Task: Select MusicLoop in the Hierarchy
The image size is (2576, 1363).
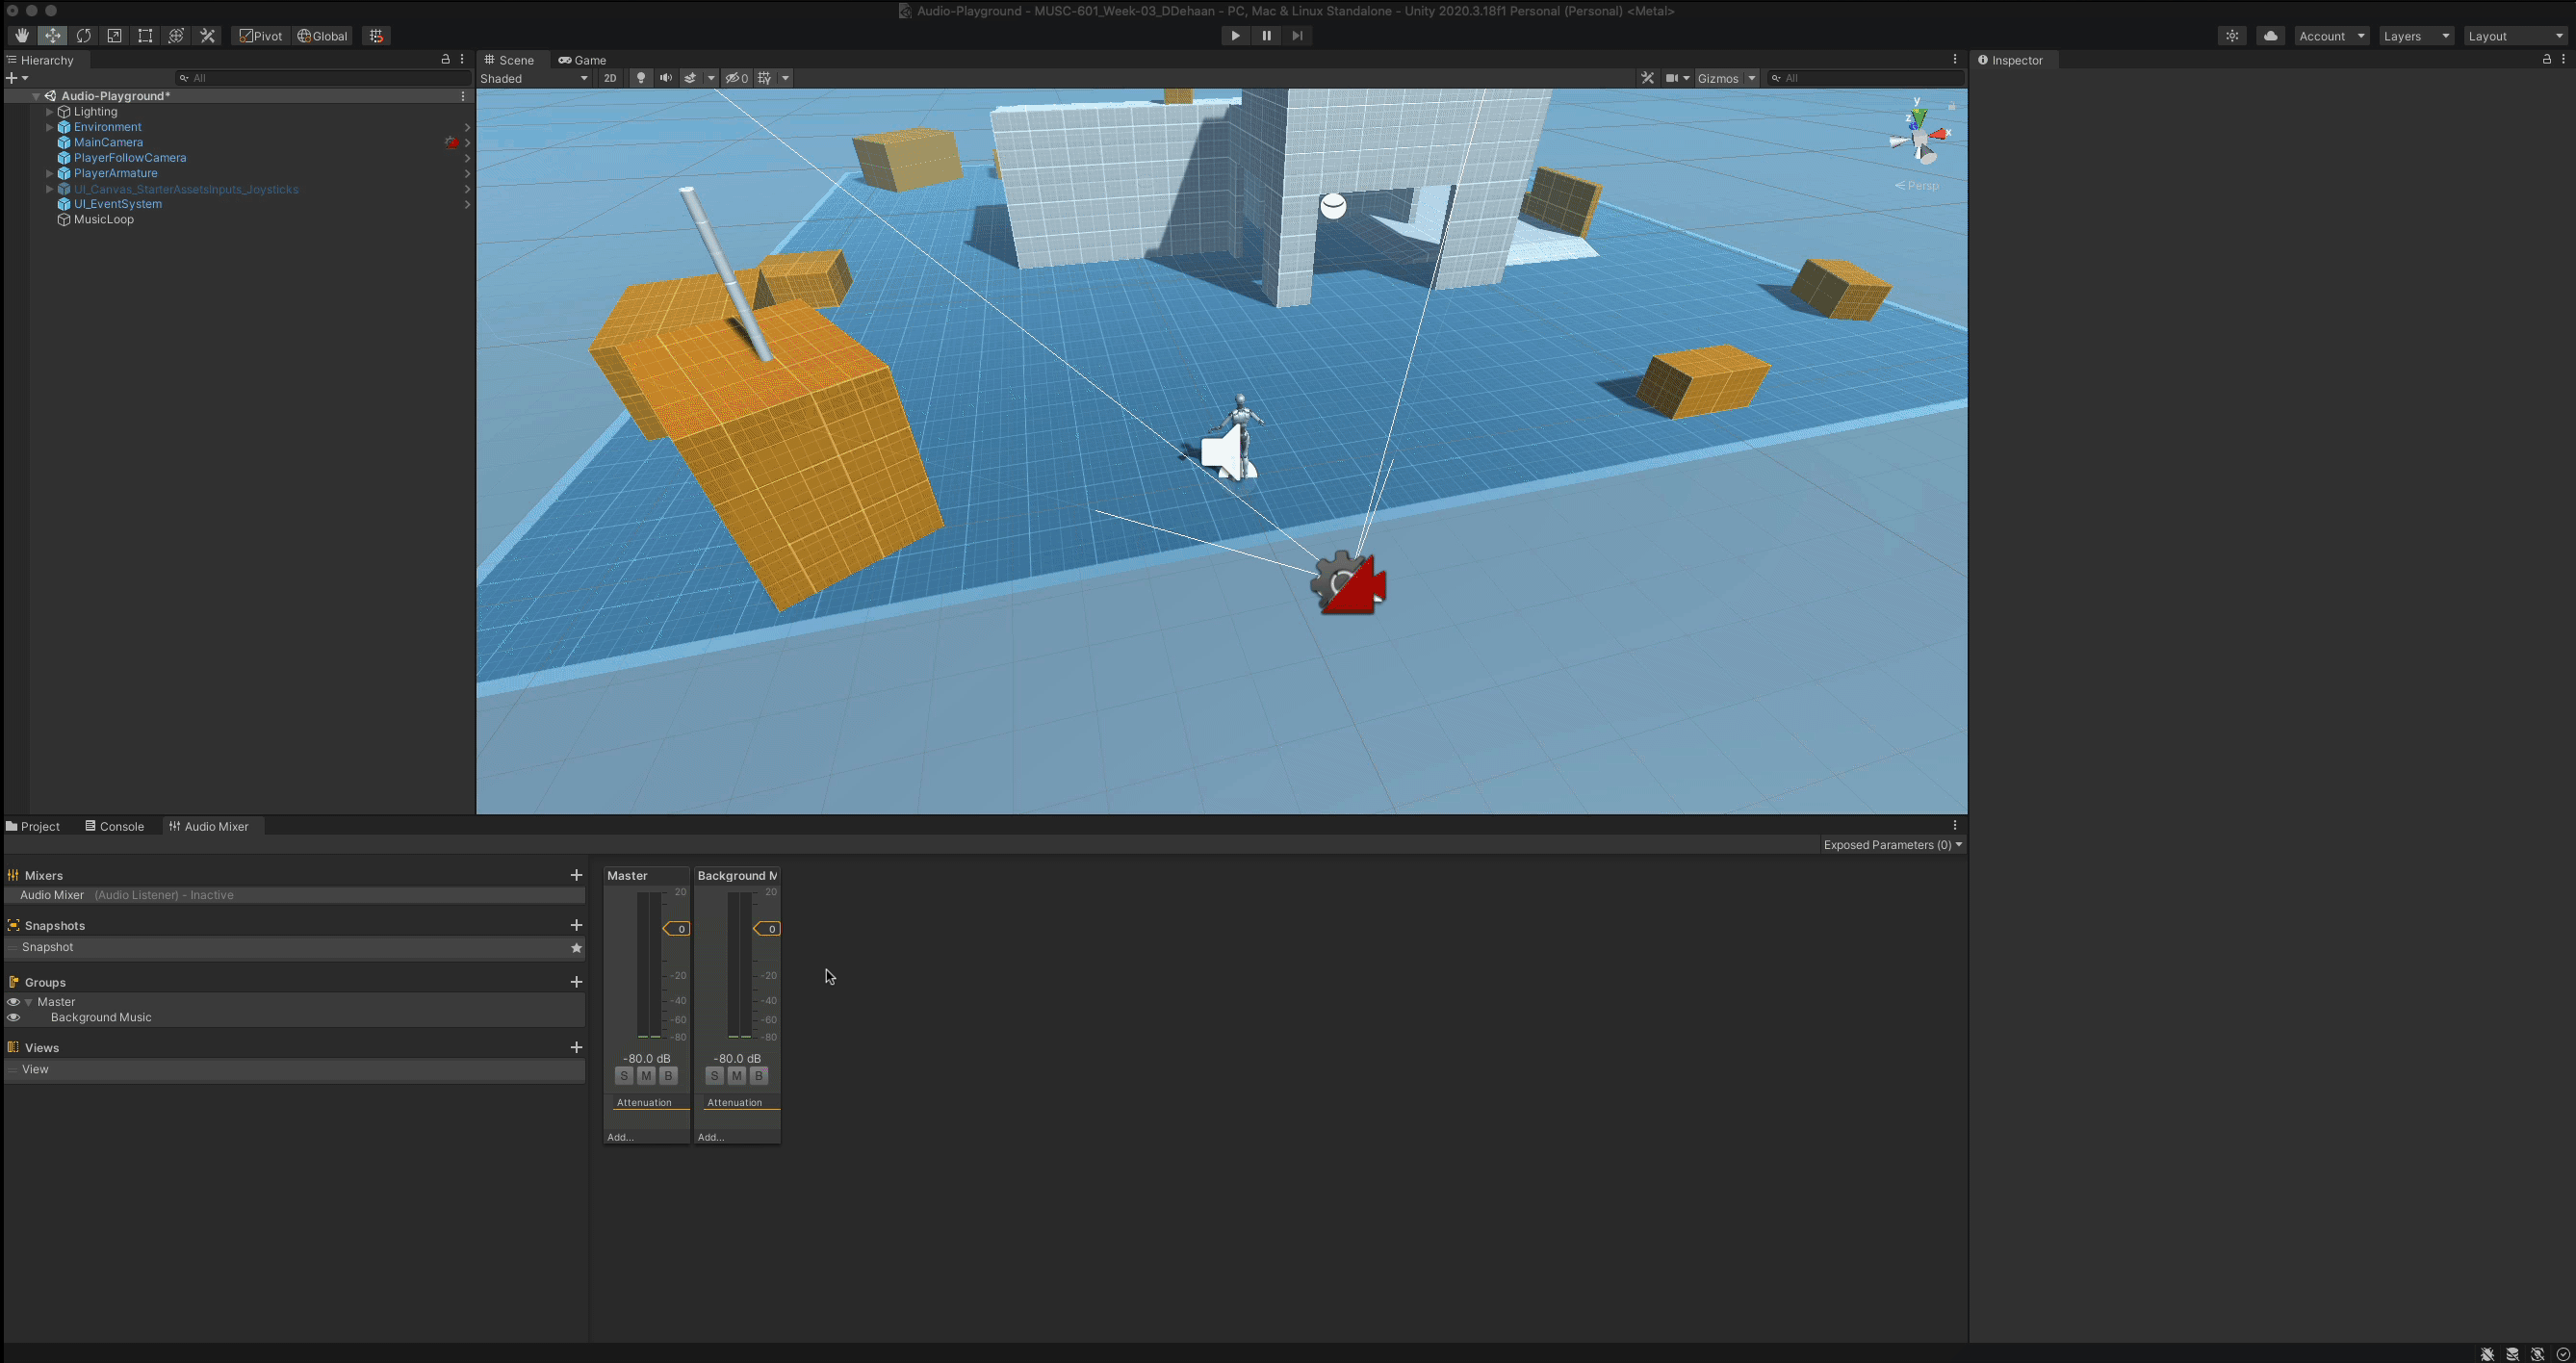Action: pyautogui.click(x=103, y=219)
